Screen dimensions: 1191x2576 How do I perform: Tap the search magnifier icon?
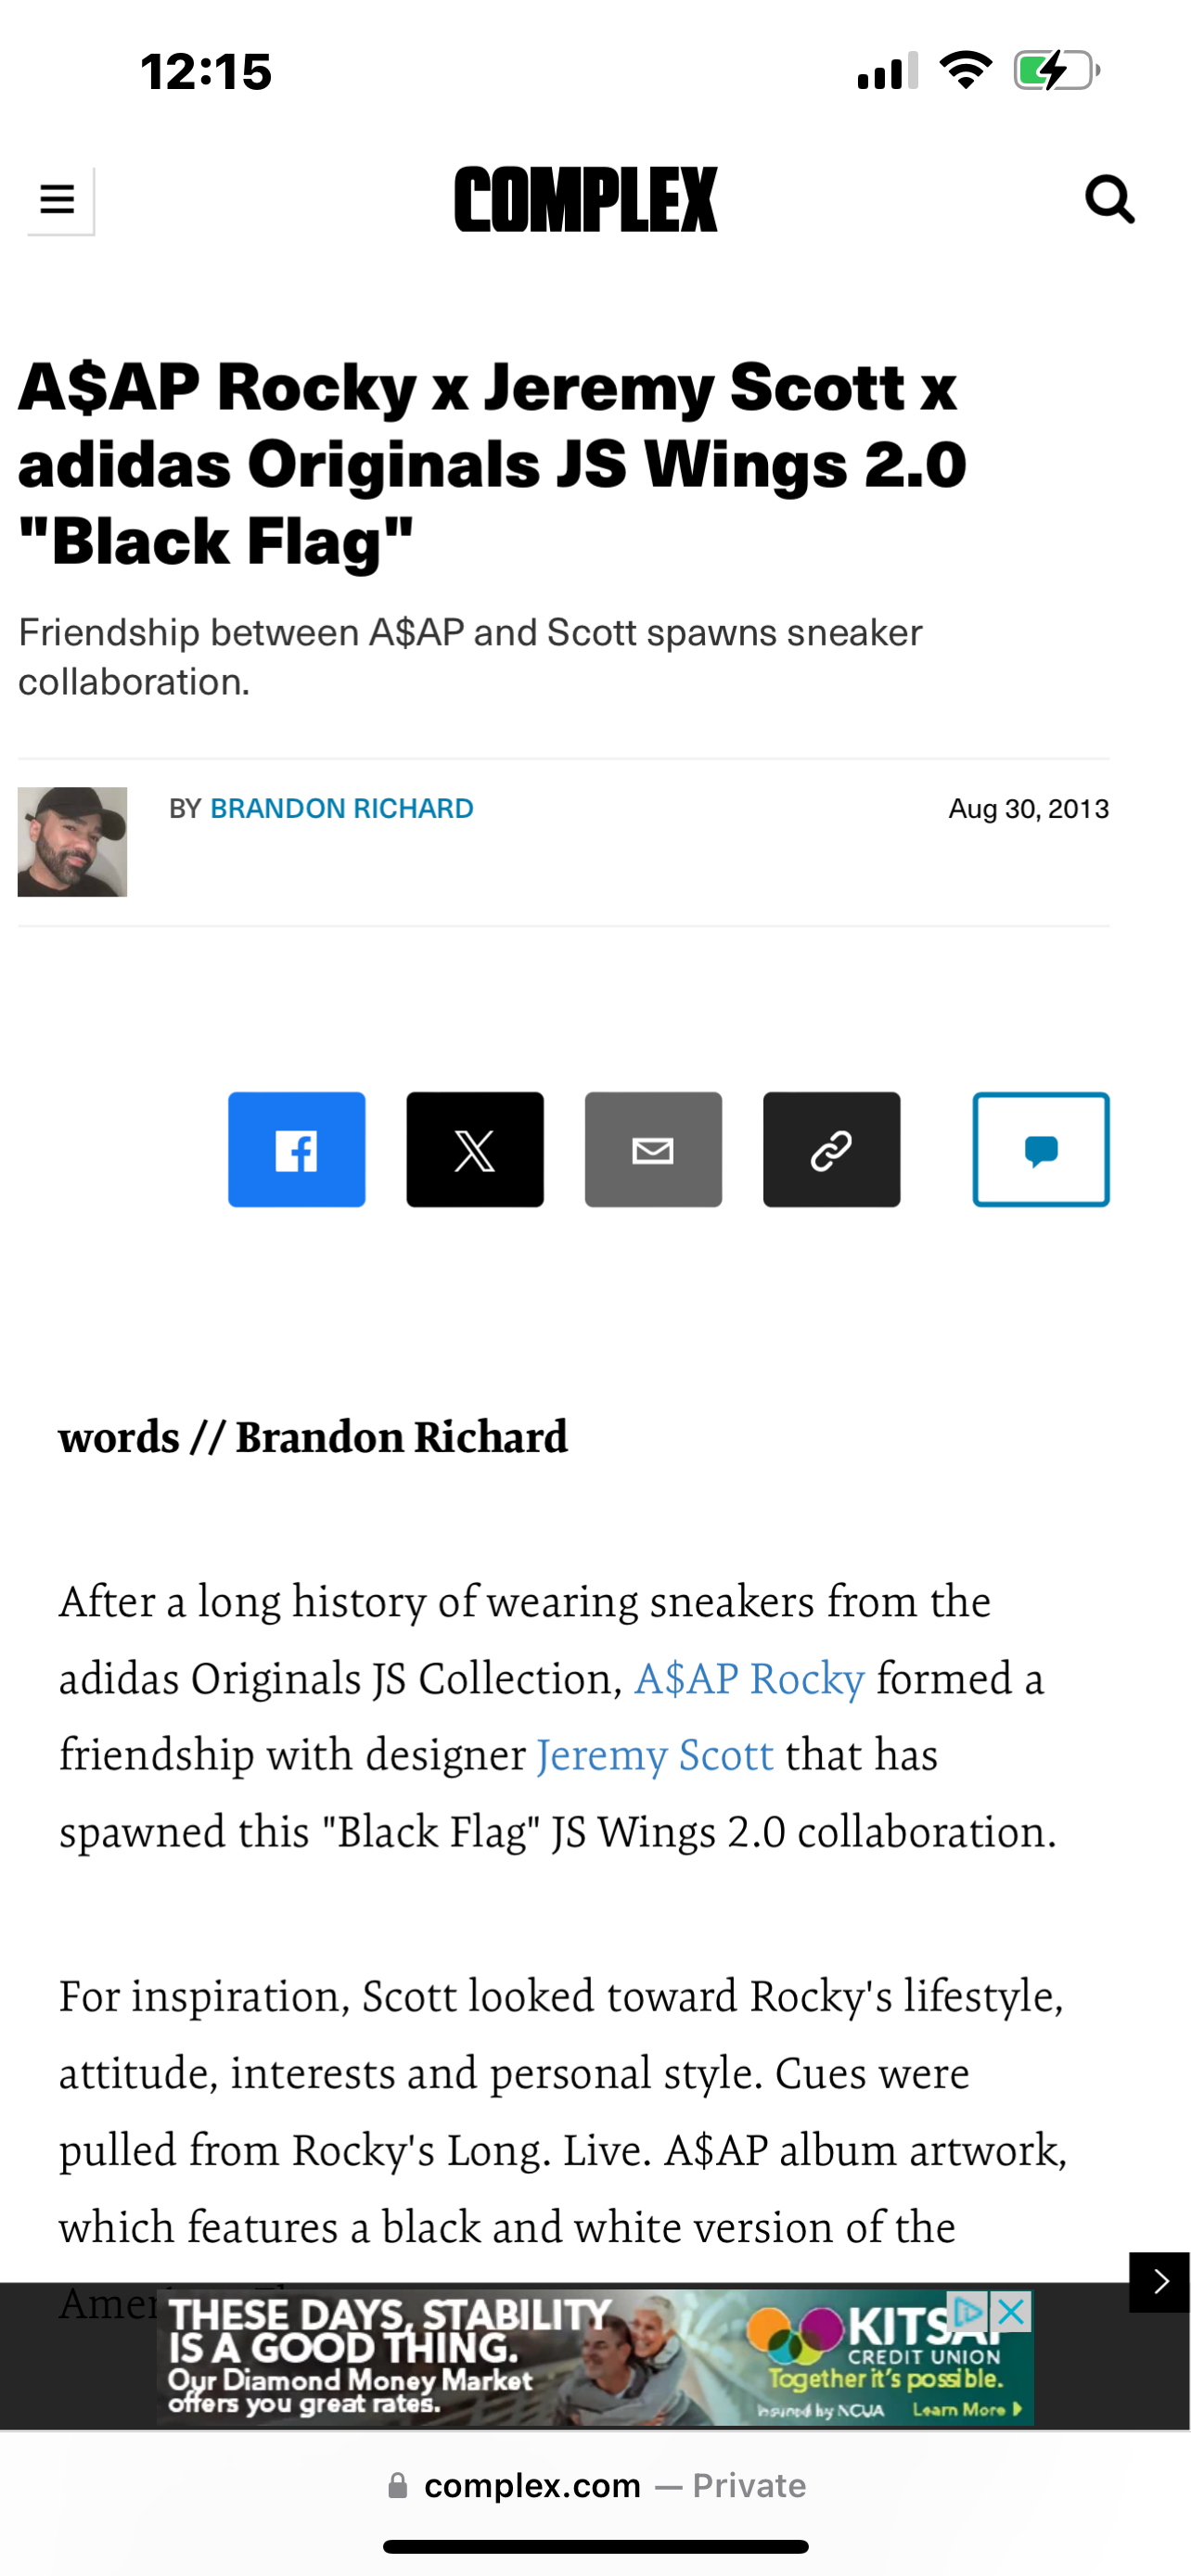tap(1109, 199)
